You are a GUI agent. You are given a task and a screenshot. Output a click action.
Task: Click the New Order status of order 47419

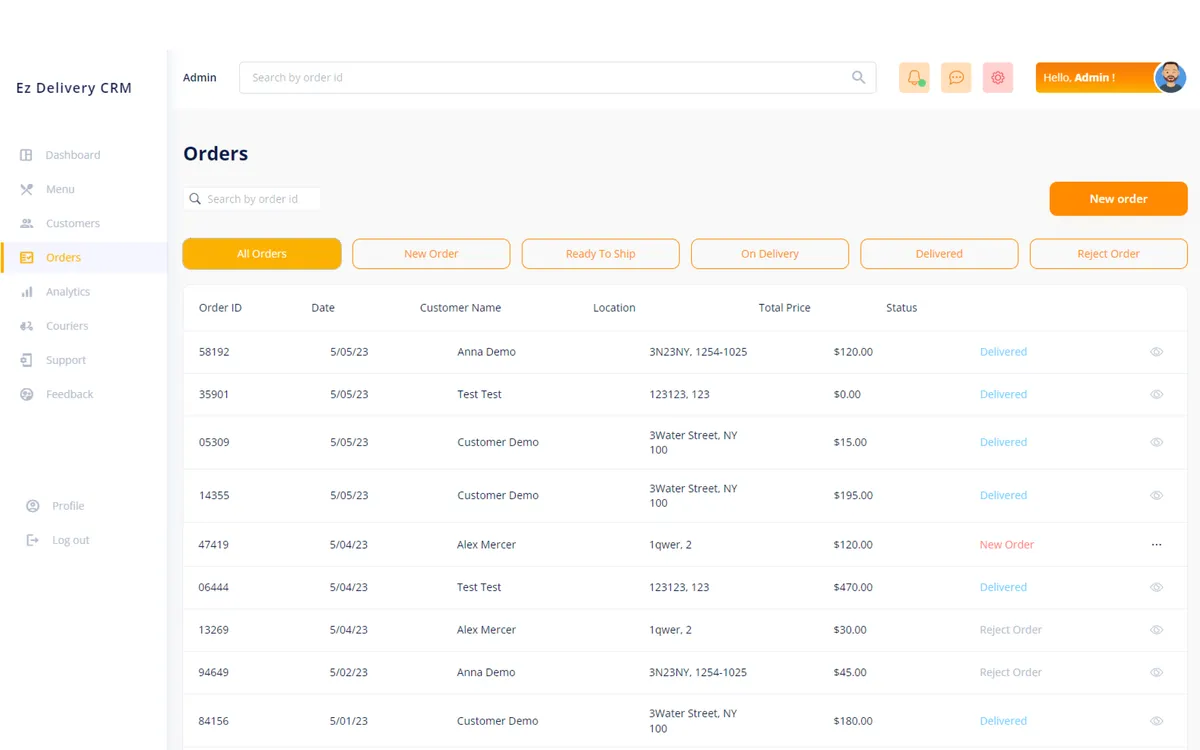[1007, 545]
